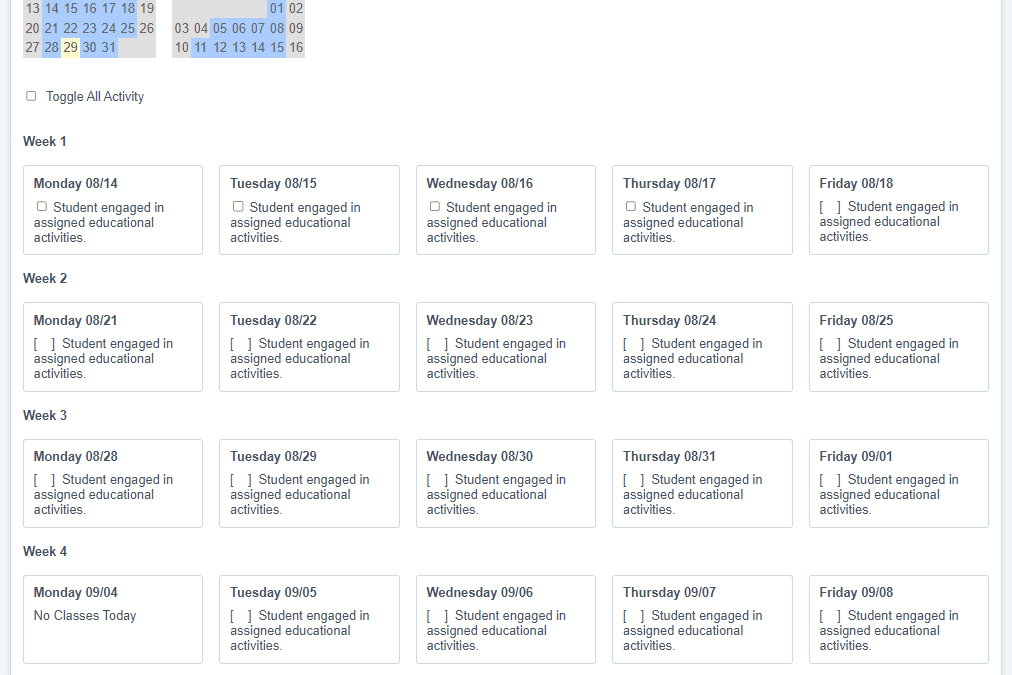The image size is (1012, 675).
Task: Click the Friday 08/18 bracket checkbox placeholder
Action: 830,207
